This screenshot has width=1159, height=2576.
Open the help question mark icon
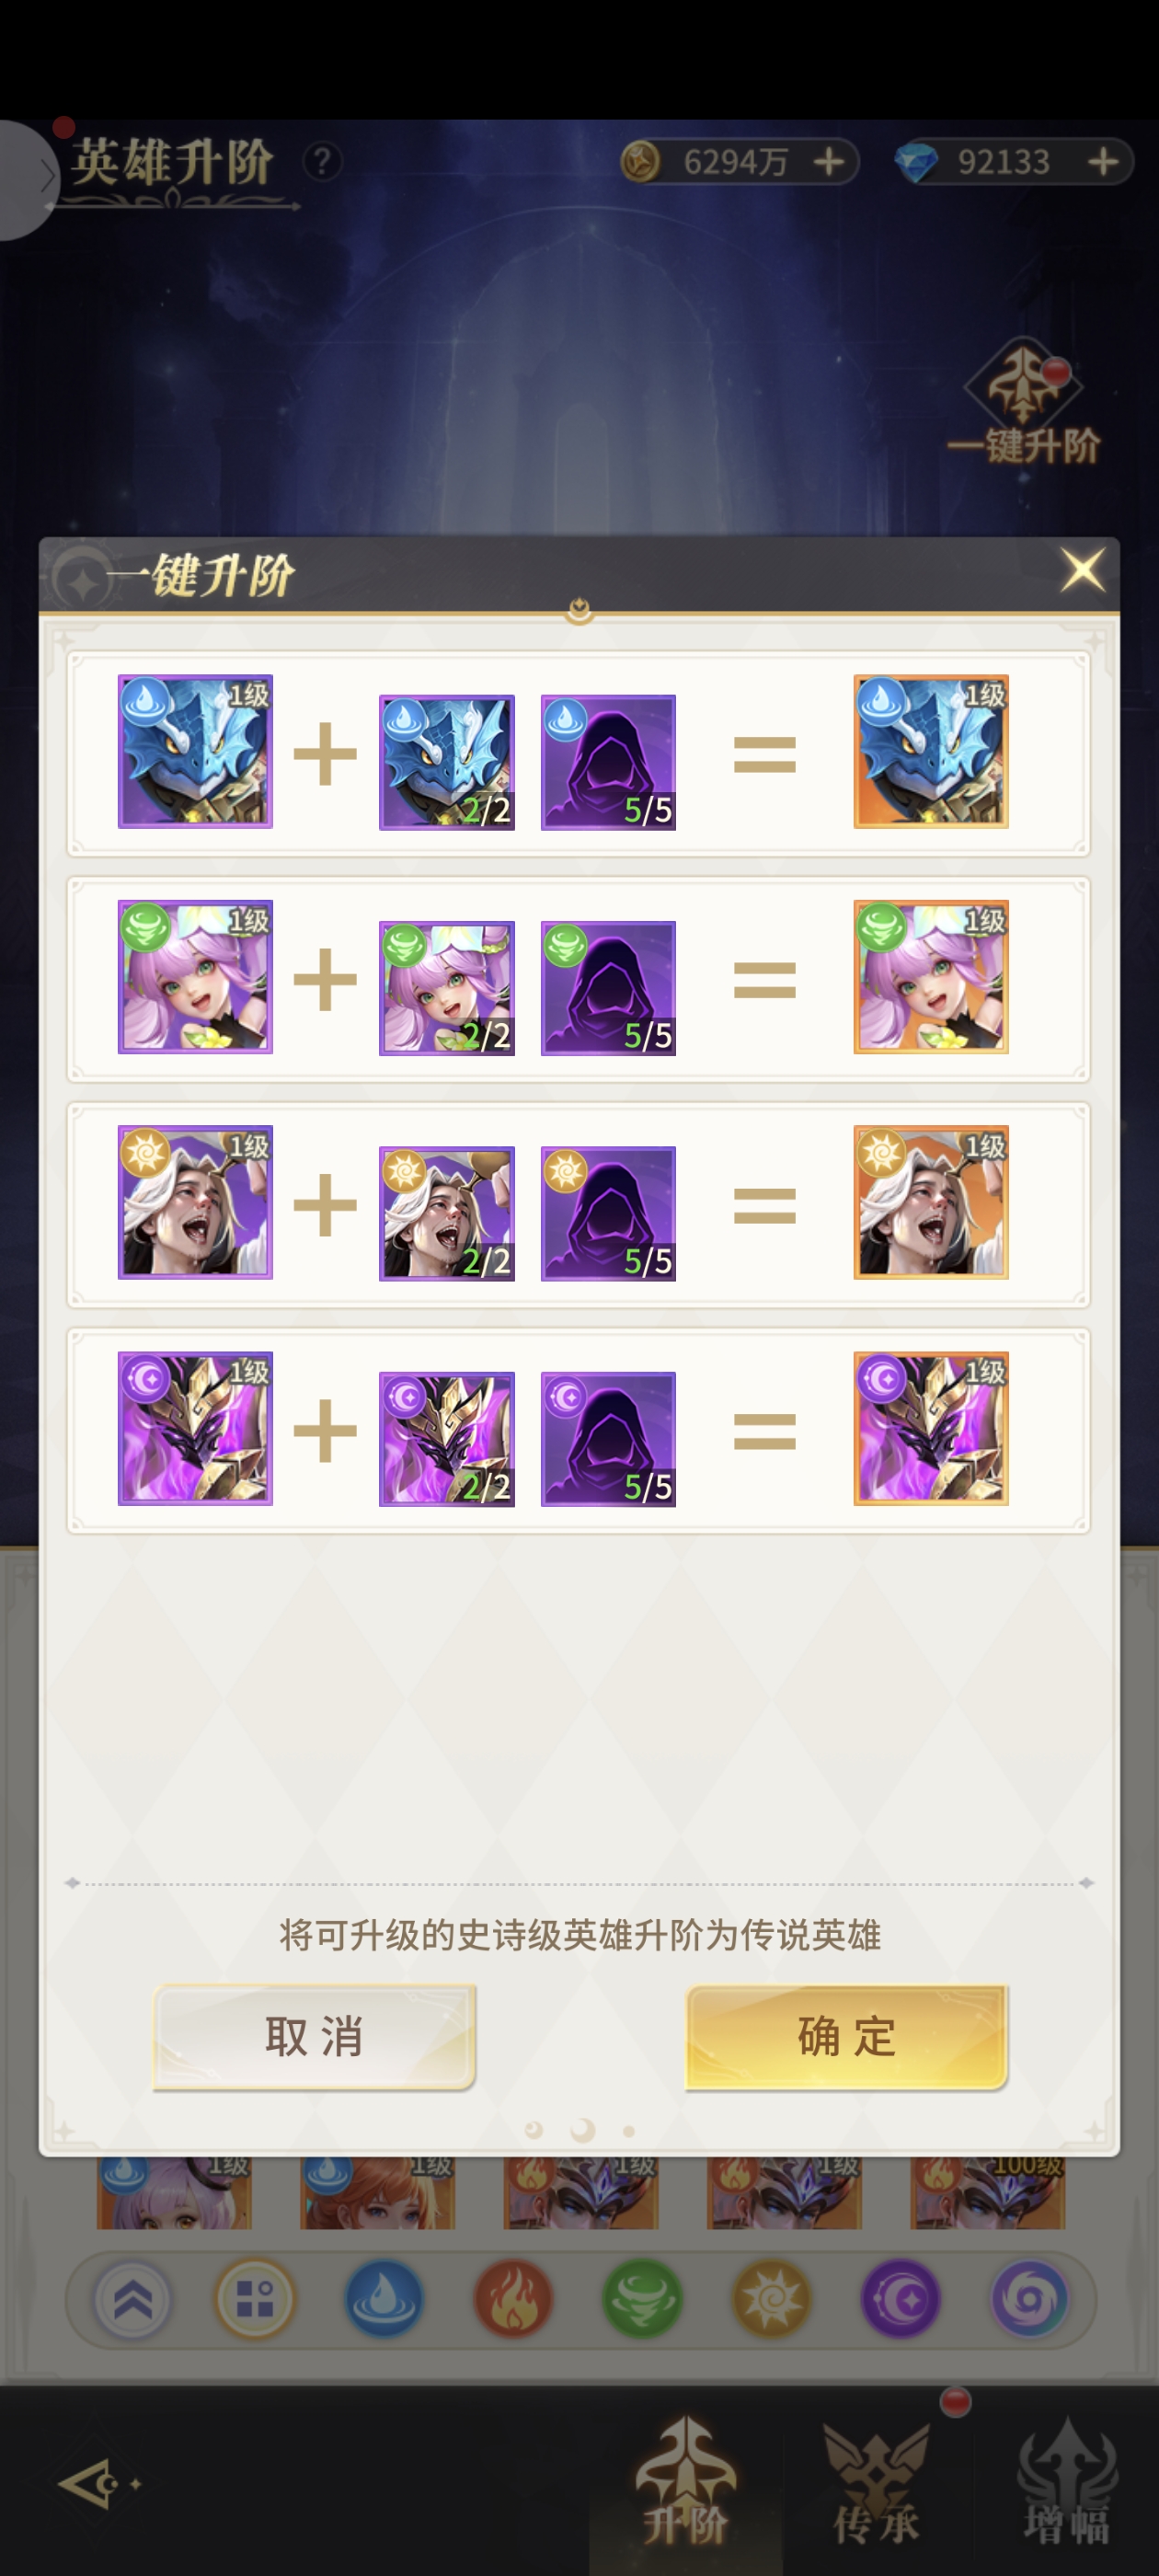tap(322, 161)
